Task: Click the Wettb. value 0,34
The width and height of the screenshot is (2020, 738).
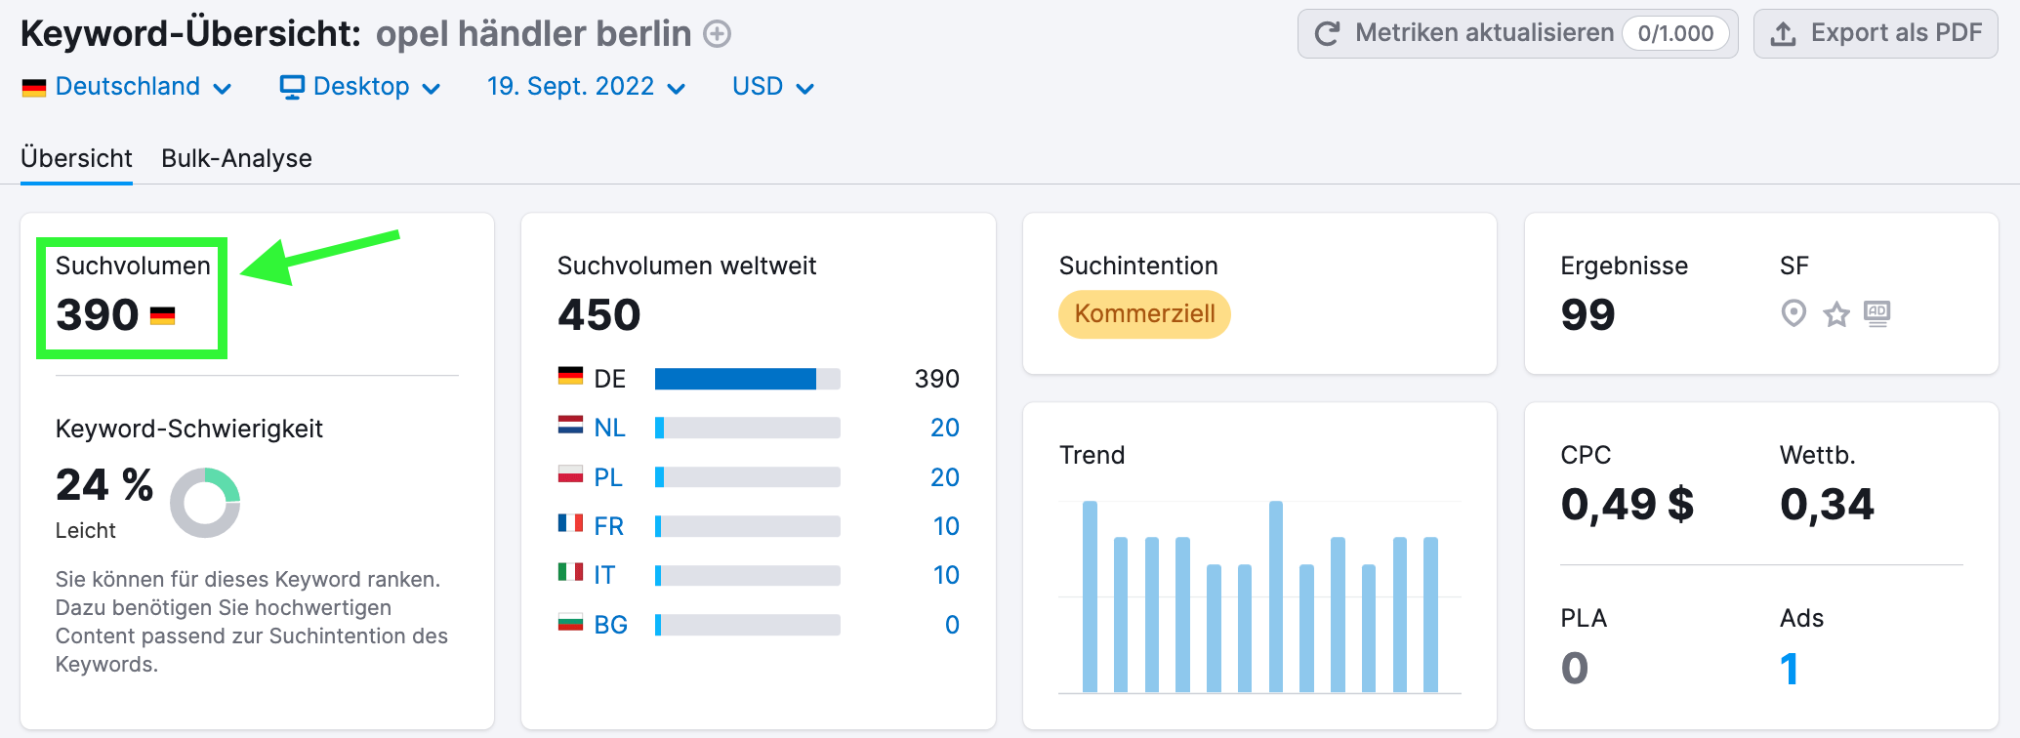Action: point(1827,504)
